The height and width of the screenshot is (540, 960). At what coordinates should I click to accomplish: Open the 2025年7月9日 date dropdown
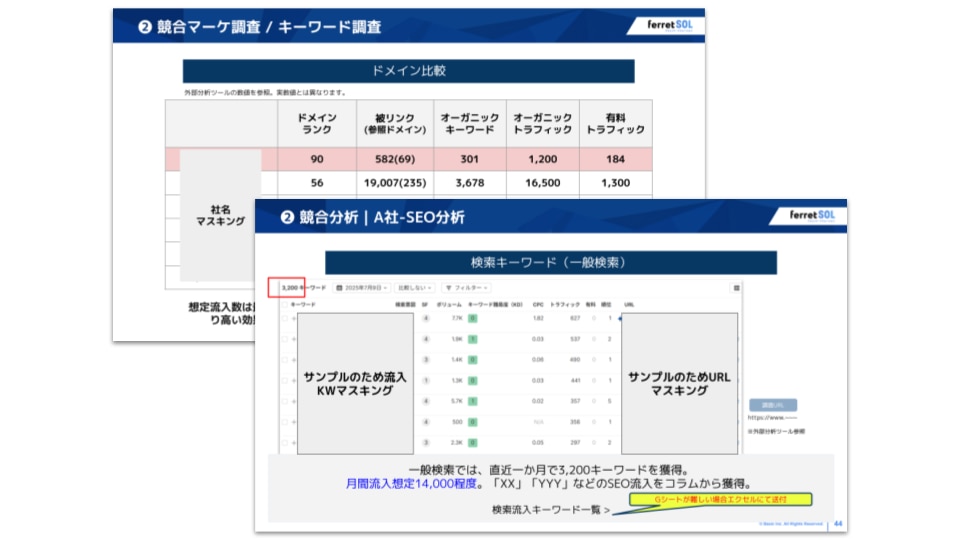tap(361, 287)
